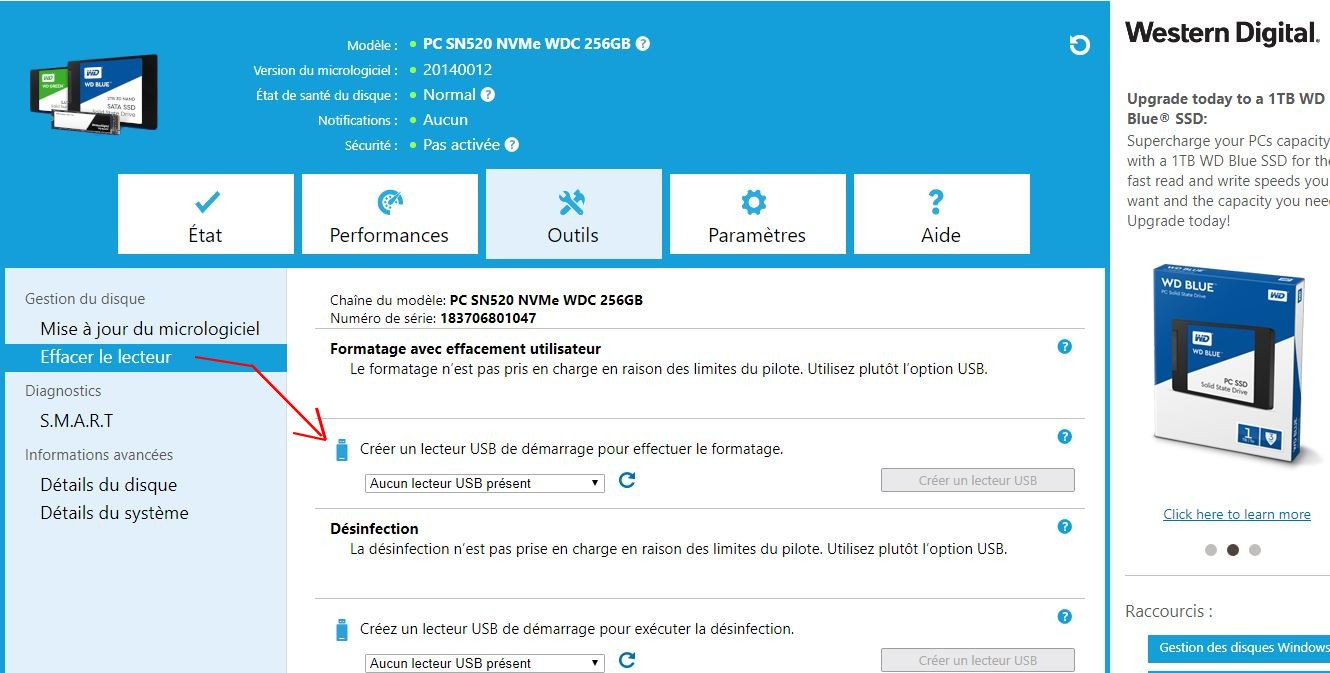Click Diagnostics section heading
The image size is (1330, 673).
coord(63,391)
